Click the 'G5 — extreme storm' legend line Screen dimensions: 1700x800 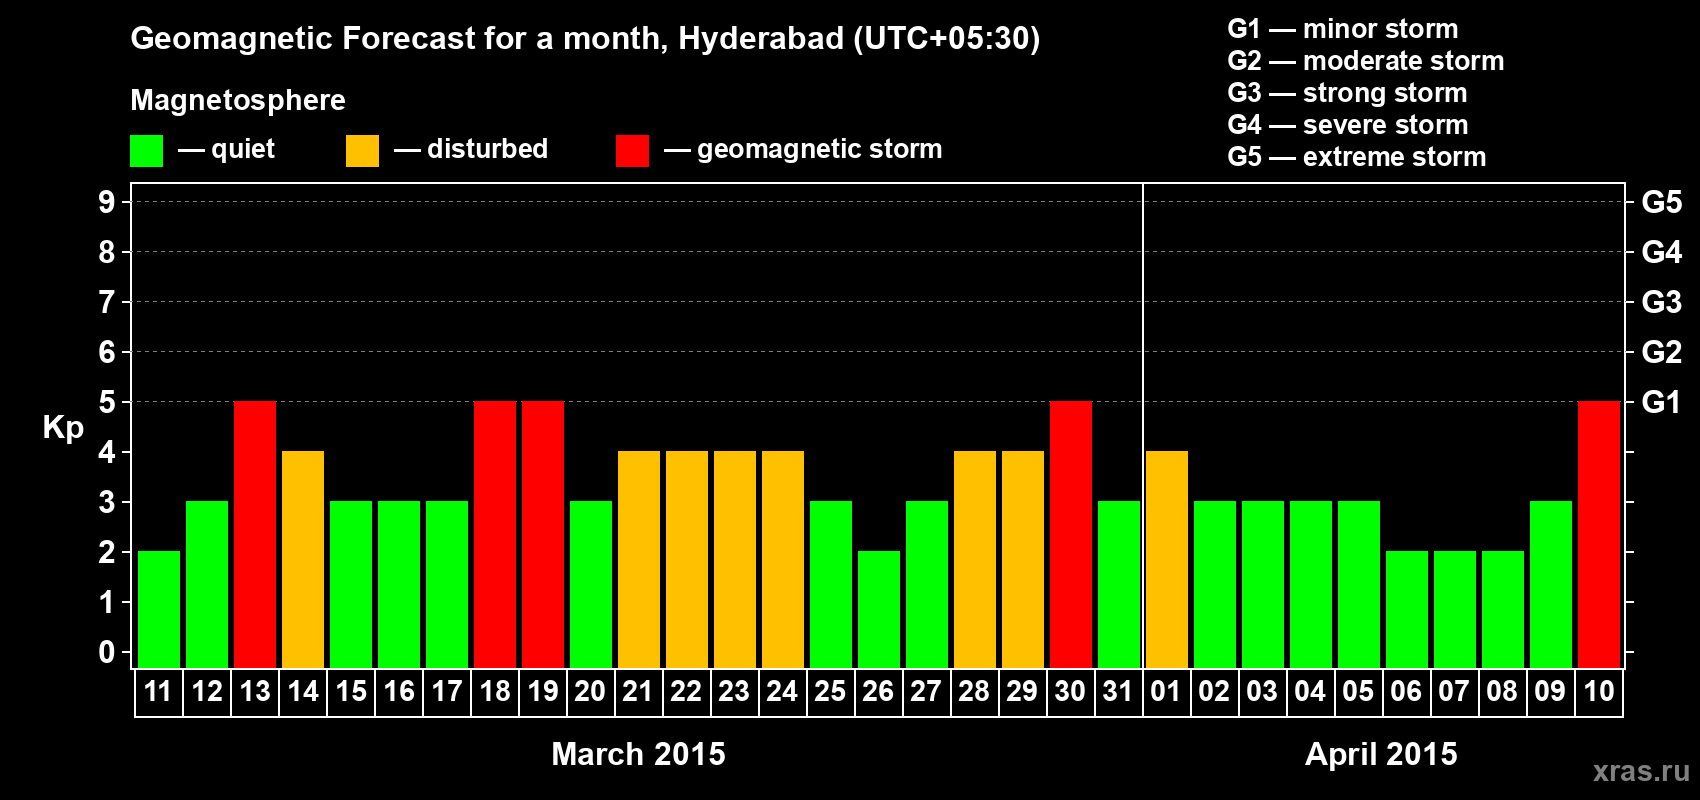point(1357,157)
